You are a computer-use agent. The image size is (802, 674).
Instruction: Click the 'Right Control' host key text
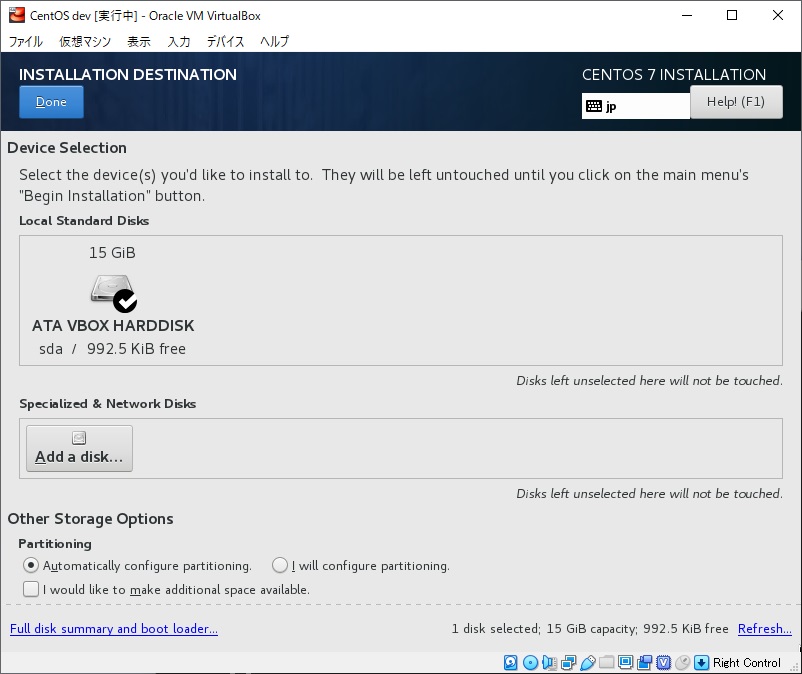[x=747, y=663]
